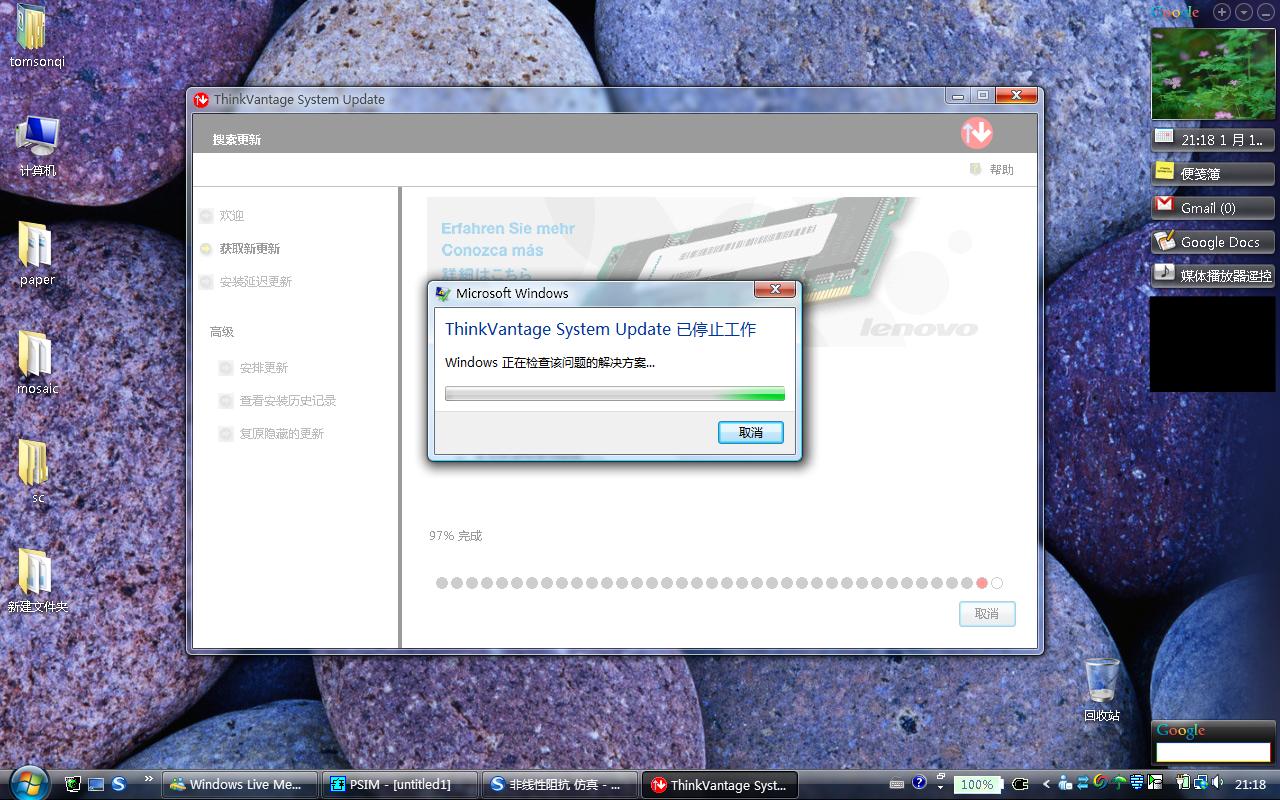Open the paper folder on the desktop
Image resolution: width=1280 pixels, height=800 pixels.
pos(37,254)
